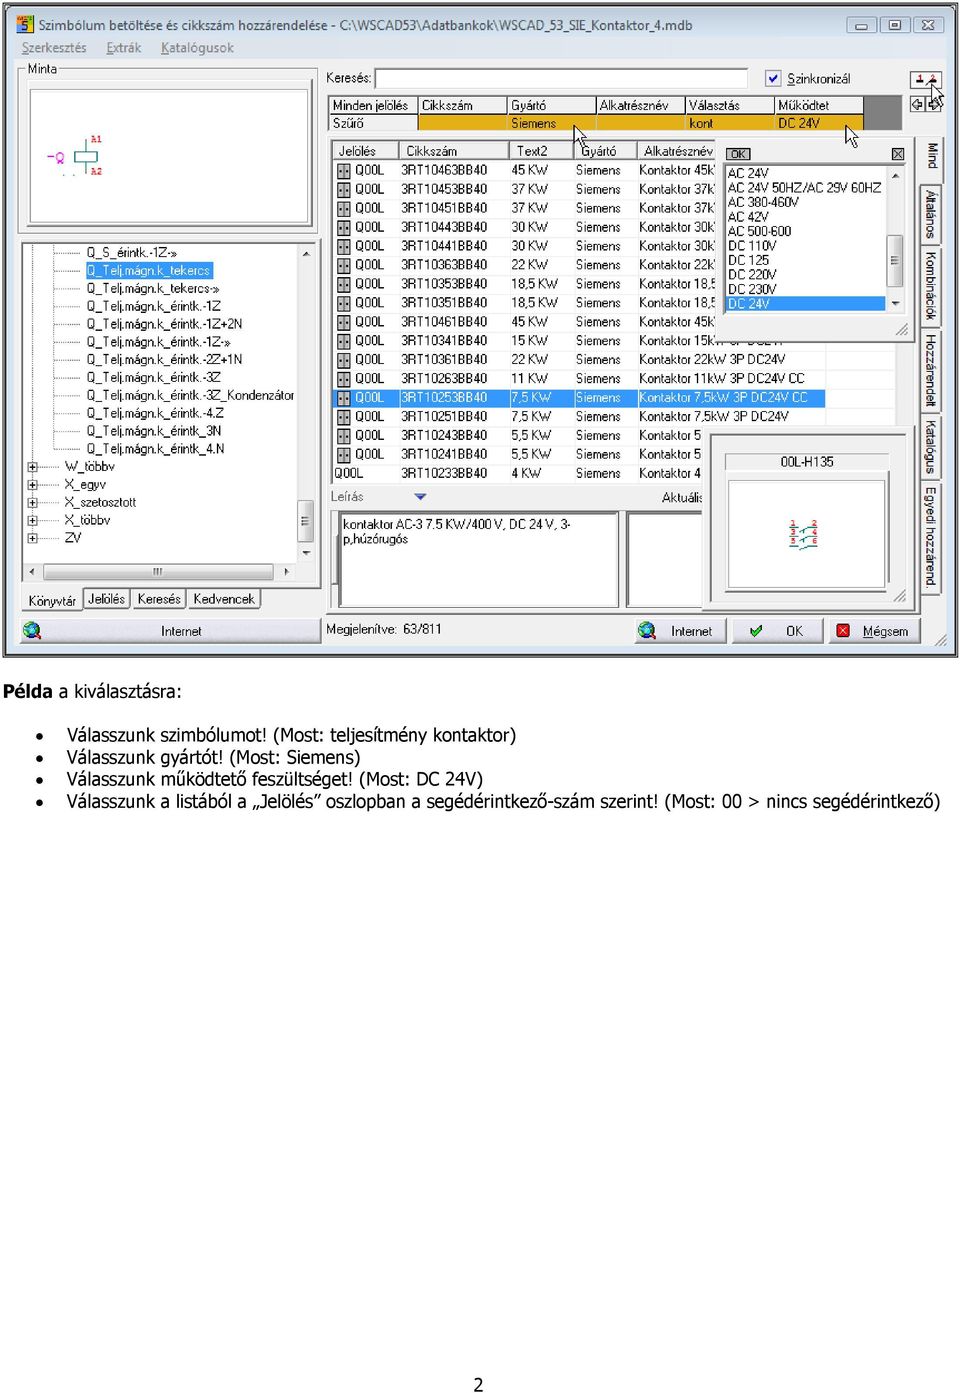Click the red X icon on Mégsem button

pos(843,631)
